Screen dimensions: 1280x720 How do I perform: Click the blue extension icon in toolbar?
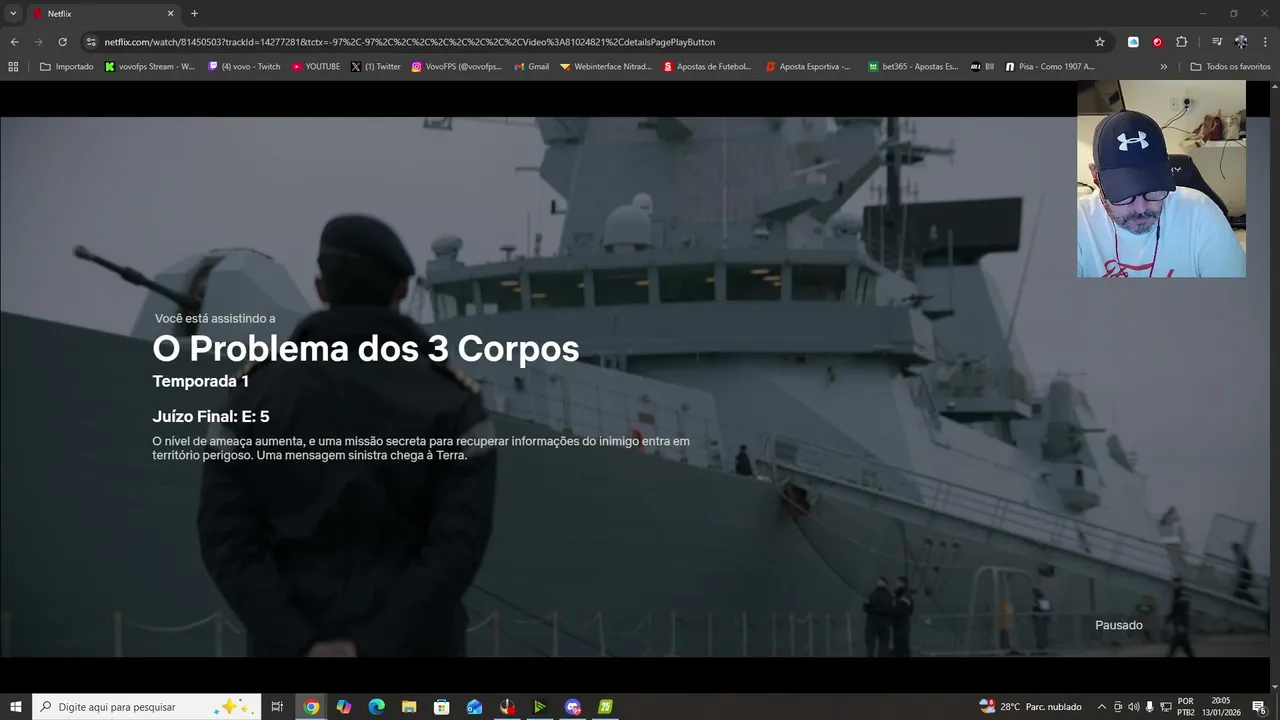coord(1133,42)
